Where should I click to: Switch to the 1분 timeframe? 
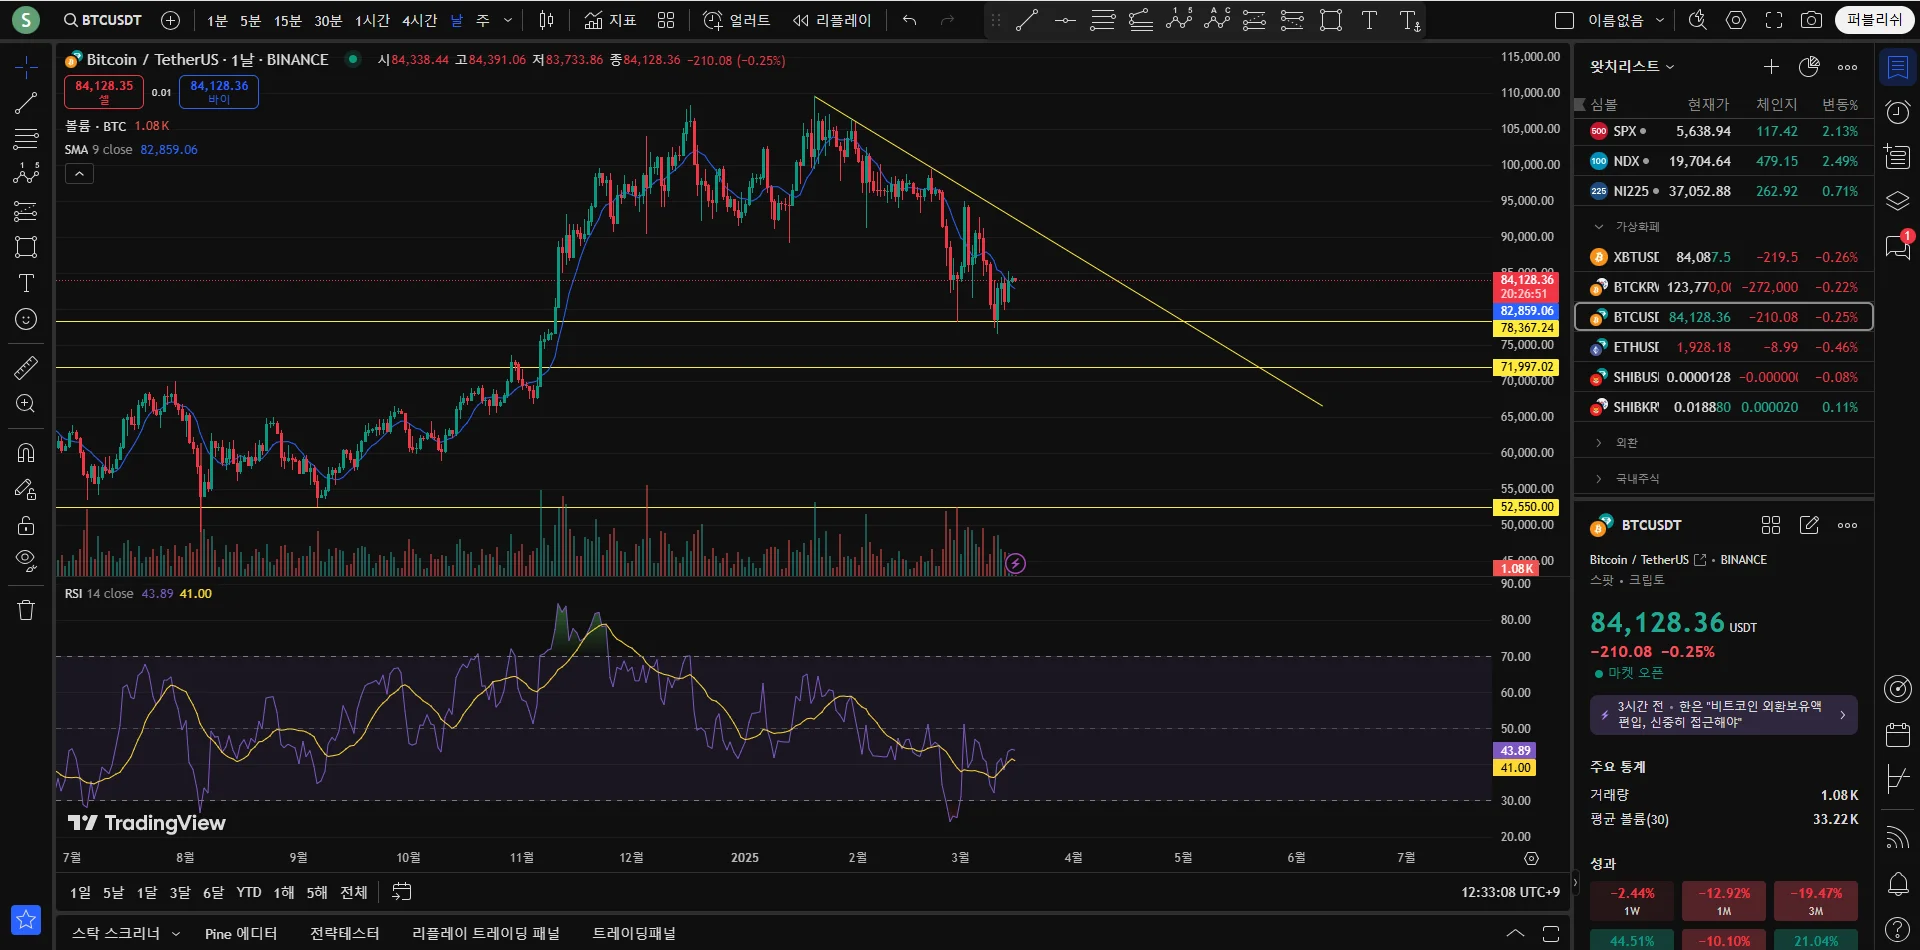coord(217,20)
